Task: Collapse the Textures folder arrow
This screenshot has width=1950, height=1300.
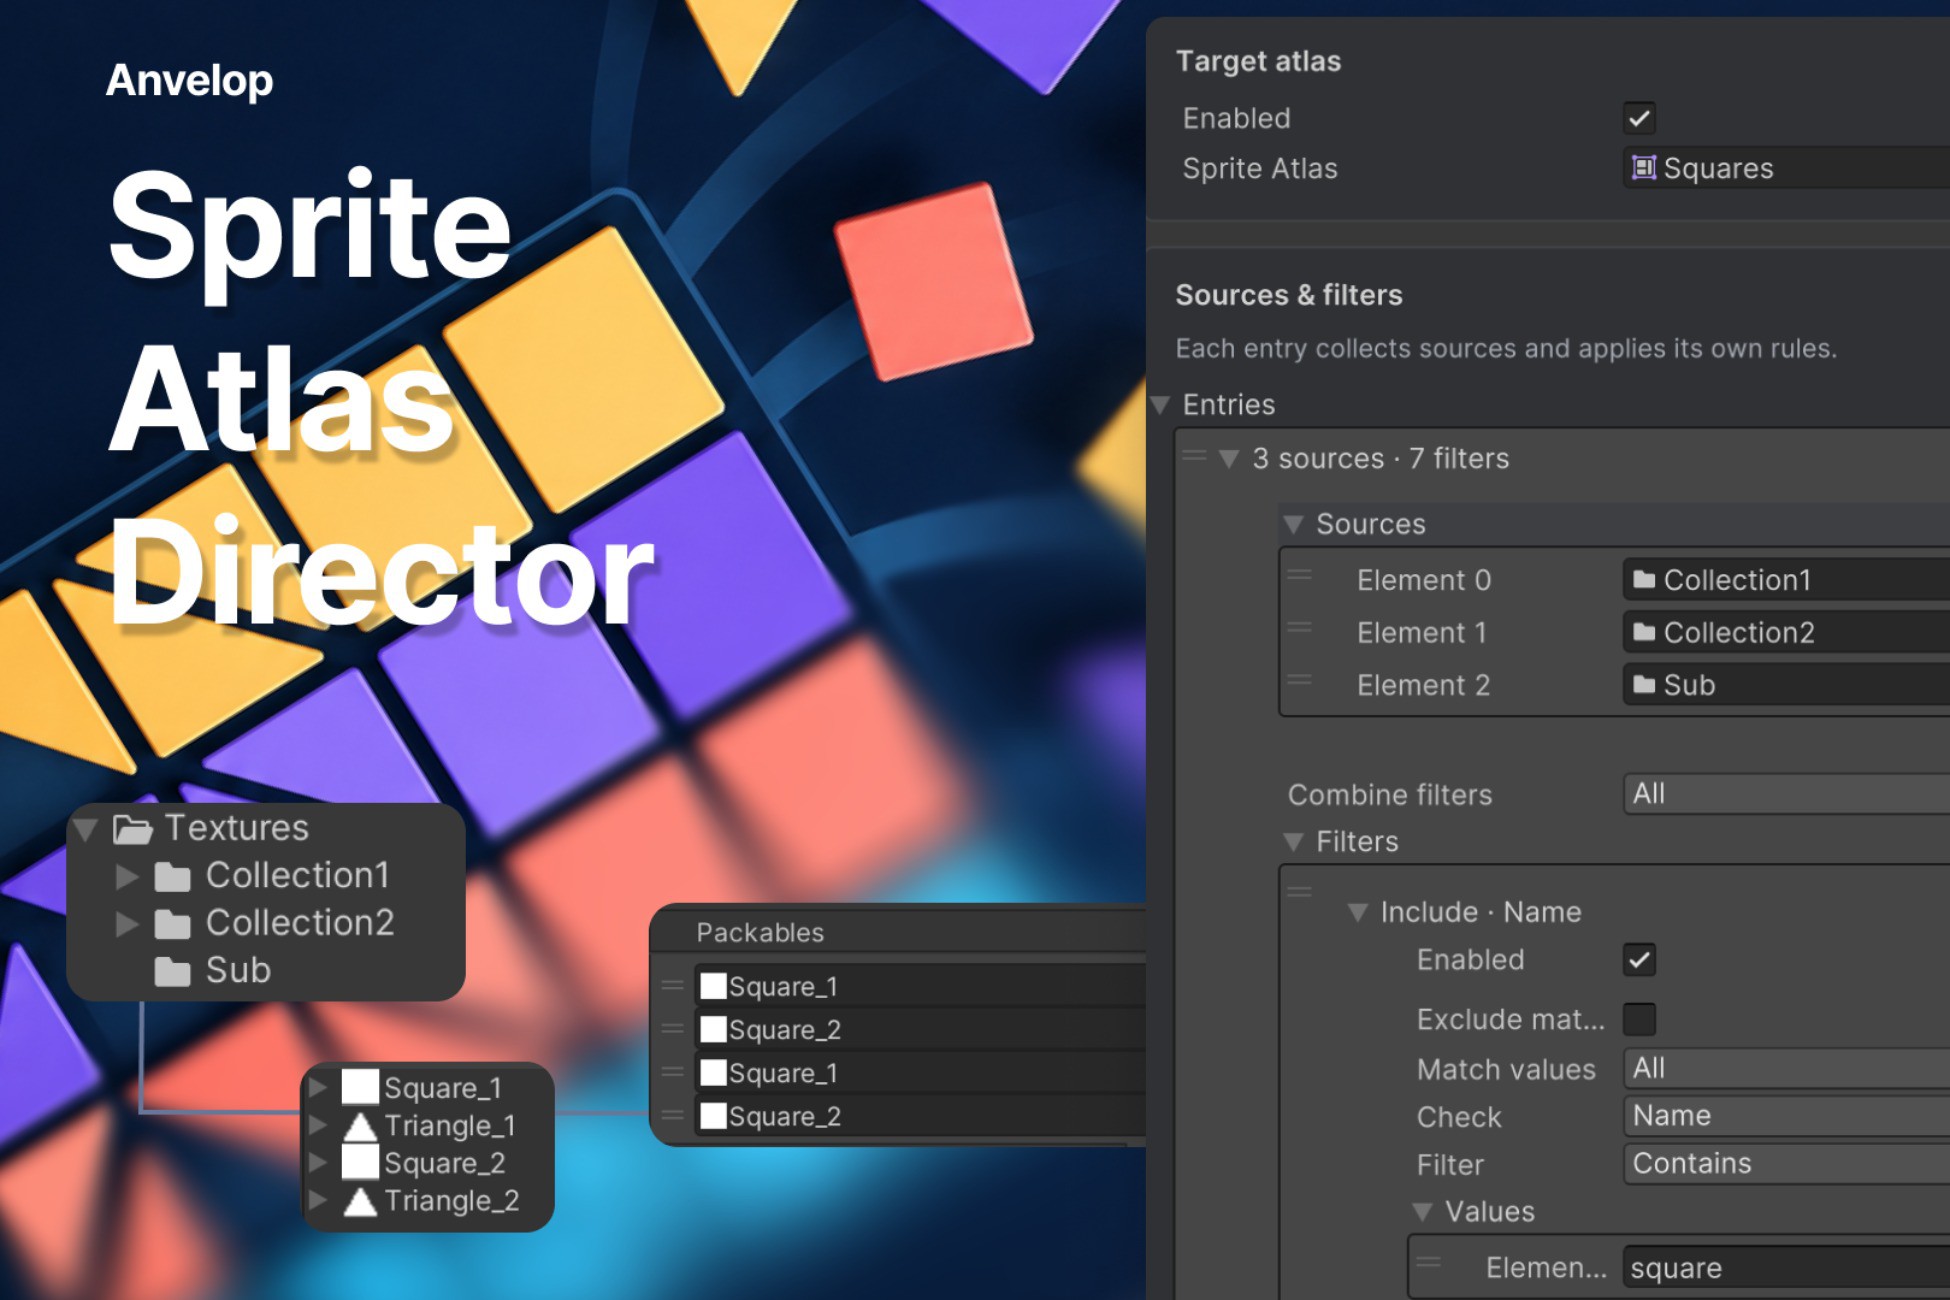Action: (86, 829)
